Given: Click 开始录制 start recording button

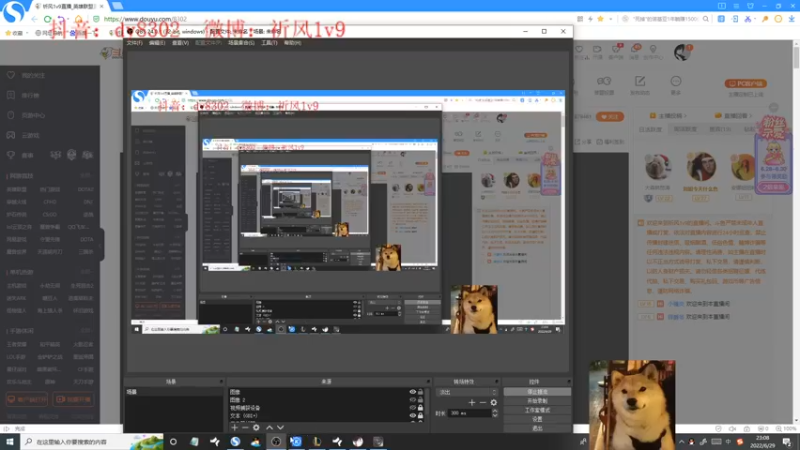Looking at the screenshot, I should [537, 401].
